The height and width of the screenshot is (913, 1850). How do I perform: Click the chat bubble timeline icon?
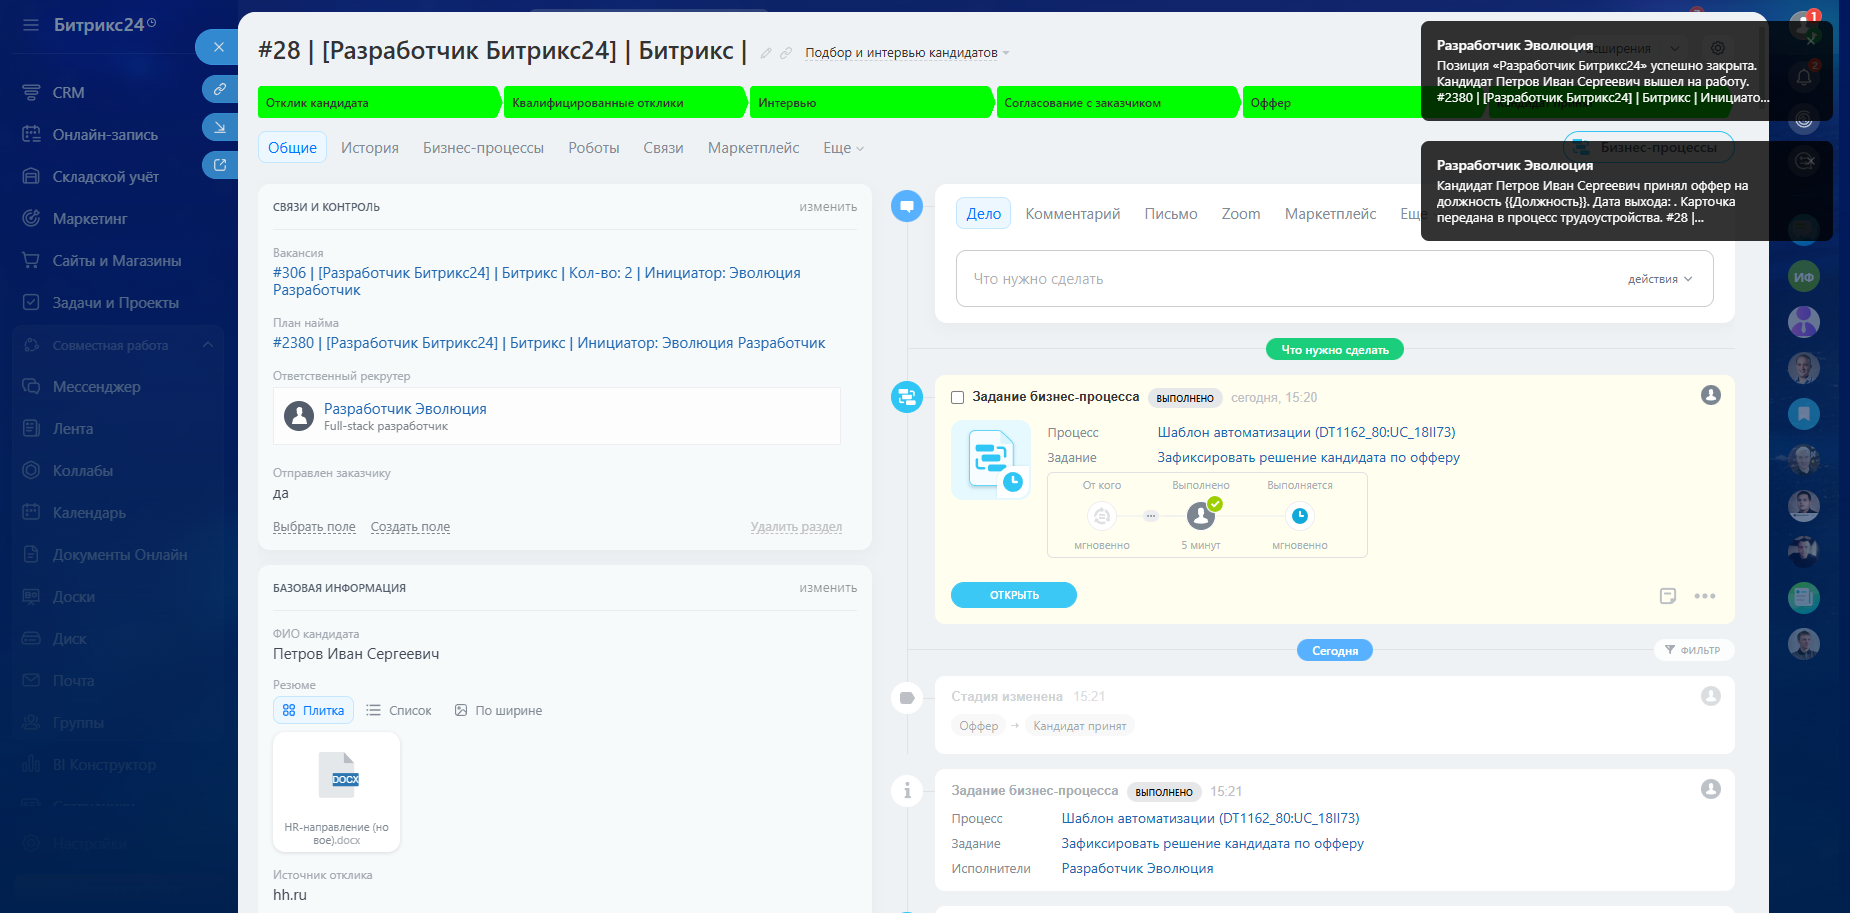(907, 207)
